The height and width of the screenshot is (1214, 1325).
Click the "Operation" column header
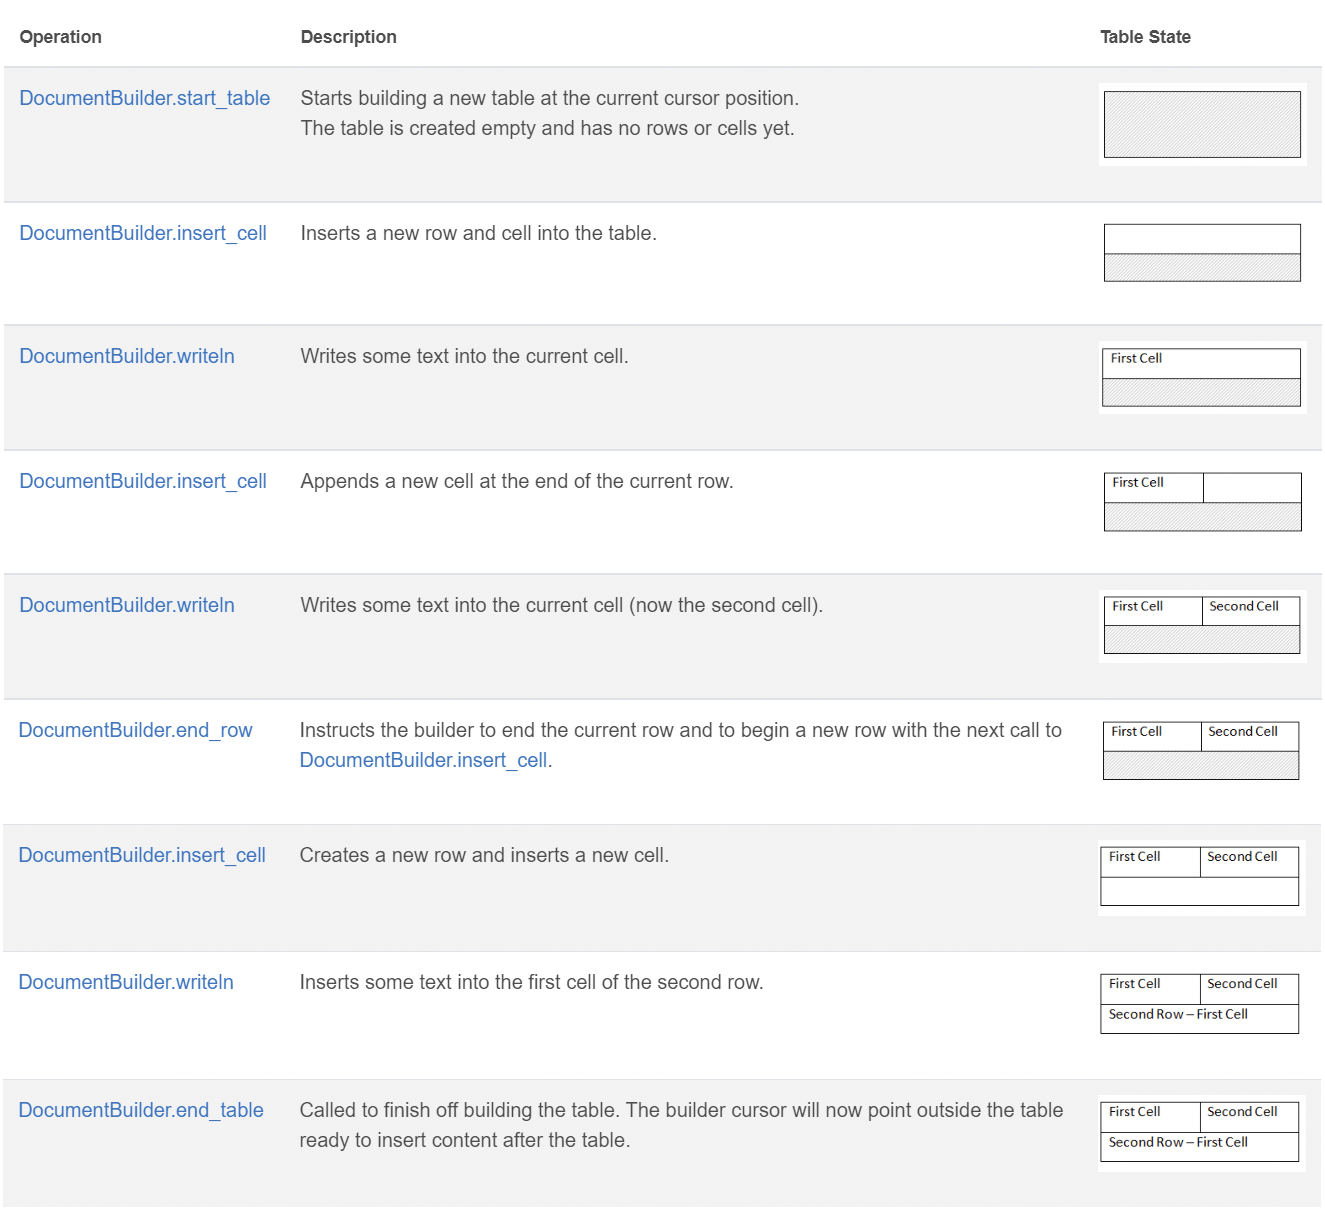tap(61, 37)
